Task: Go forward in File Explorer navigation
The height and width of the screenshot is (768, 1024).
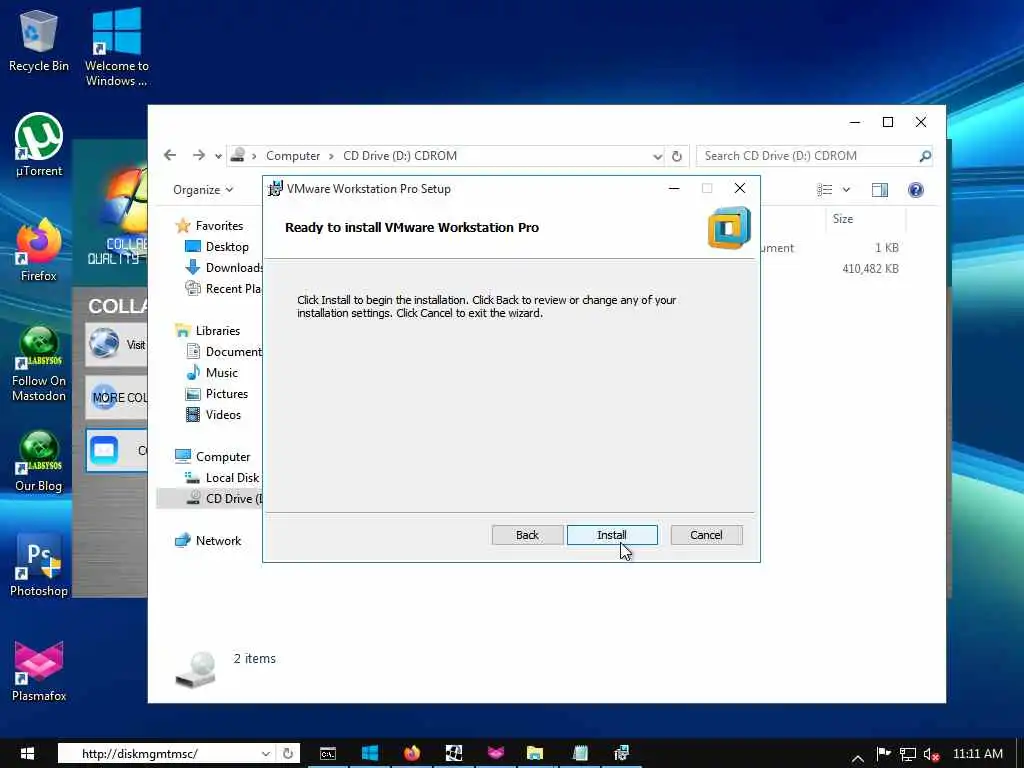Action: [x=199, y=155]
